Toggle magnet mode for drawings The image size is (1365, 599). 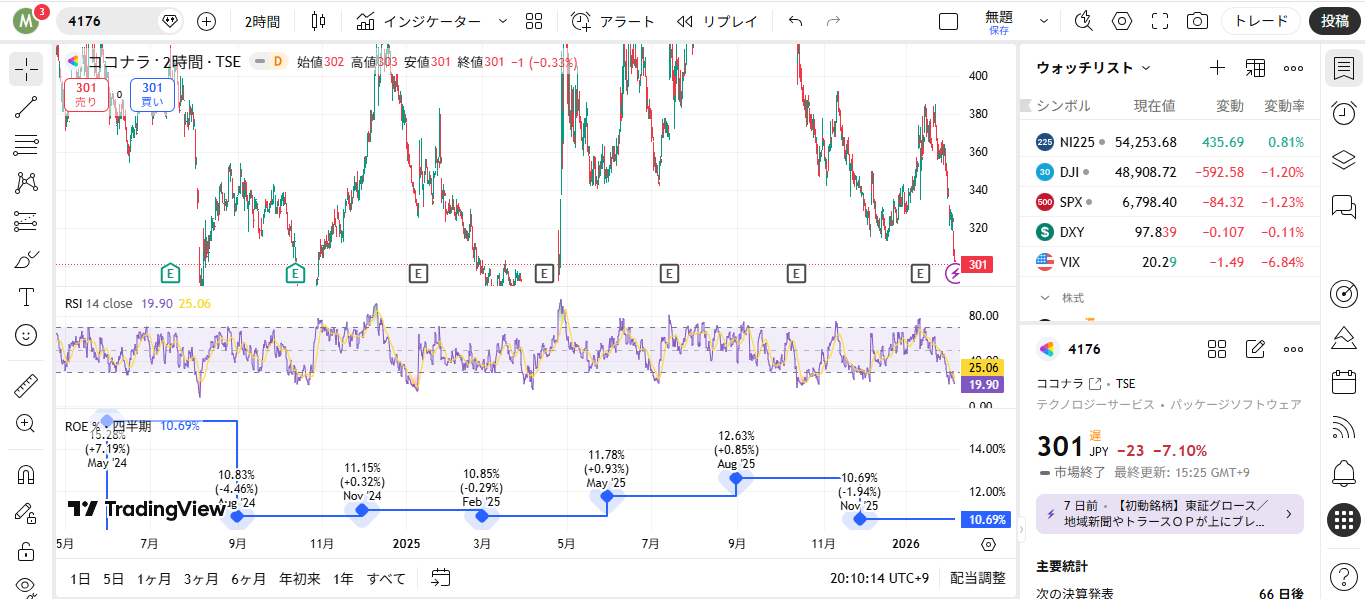pos(26,473)
